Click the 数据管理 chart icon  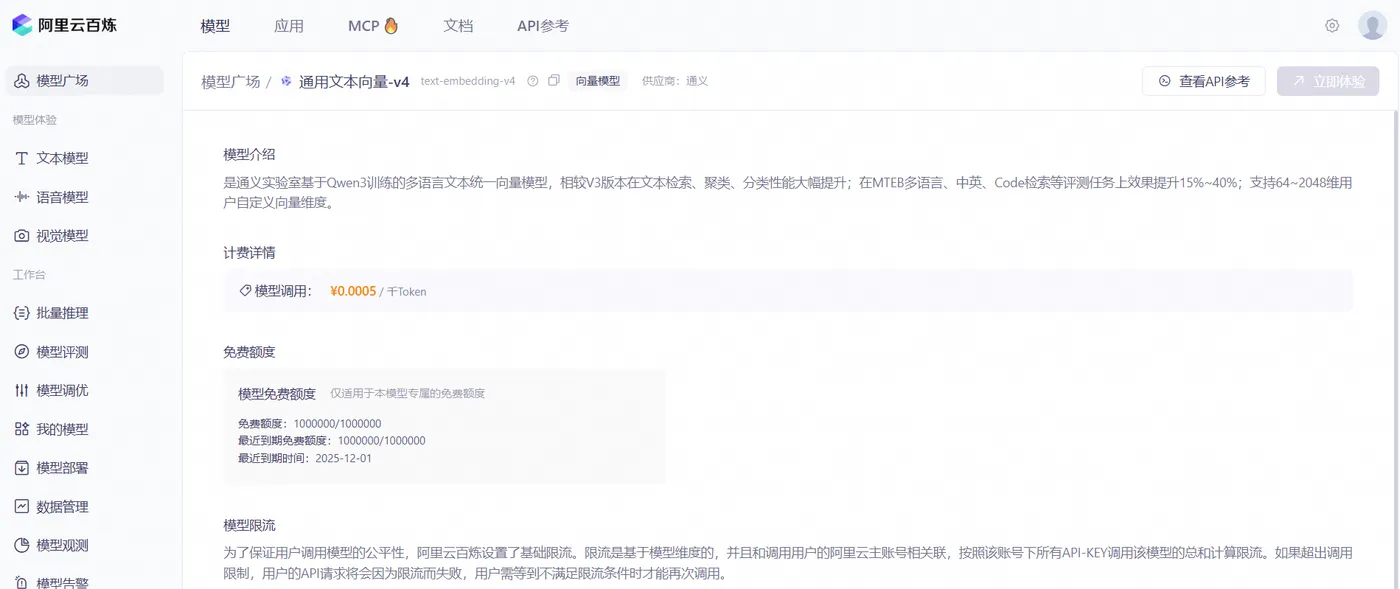(x=22, y=507)
